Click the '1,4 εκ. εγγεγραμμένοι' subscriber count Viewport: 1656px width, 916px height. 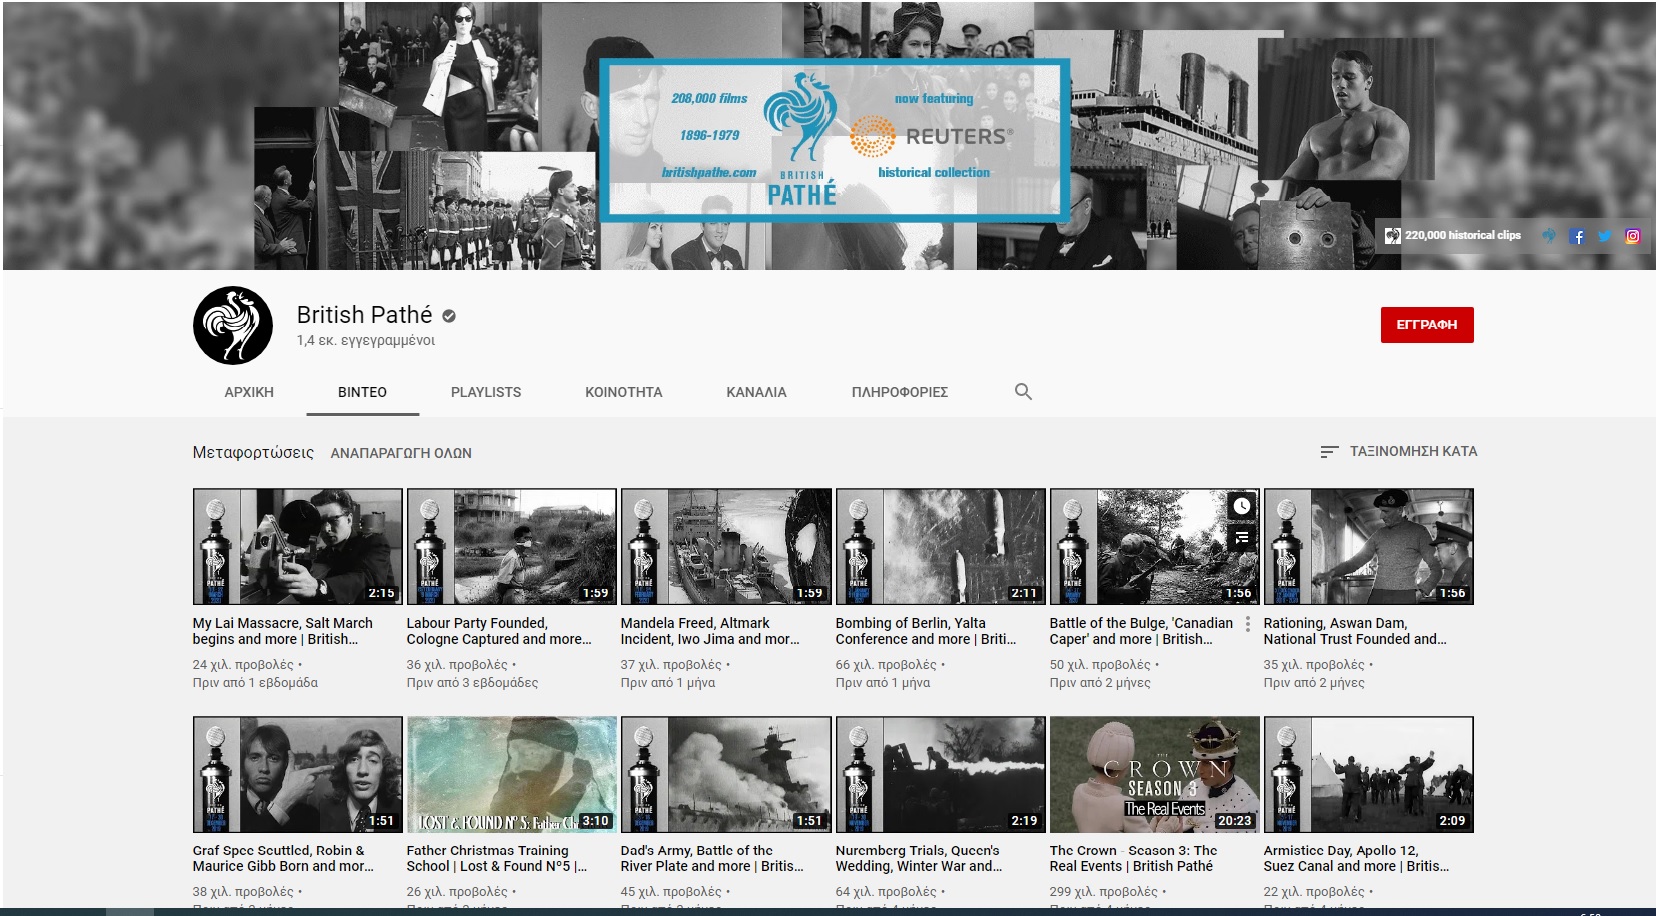pos(366,340)
